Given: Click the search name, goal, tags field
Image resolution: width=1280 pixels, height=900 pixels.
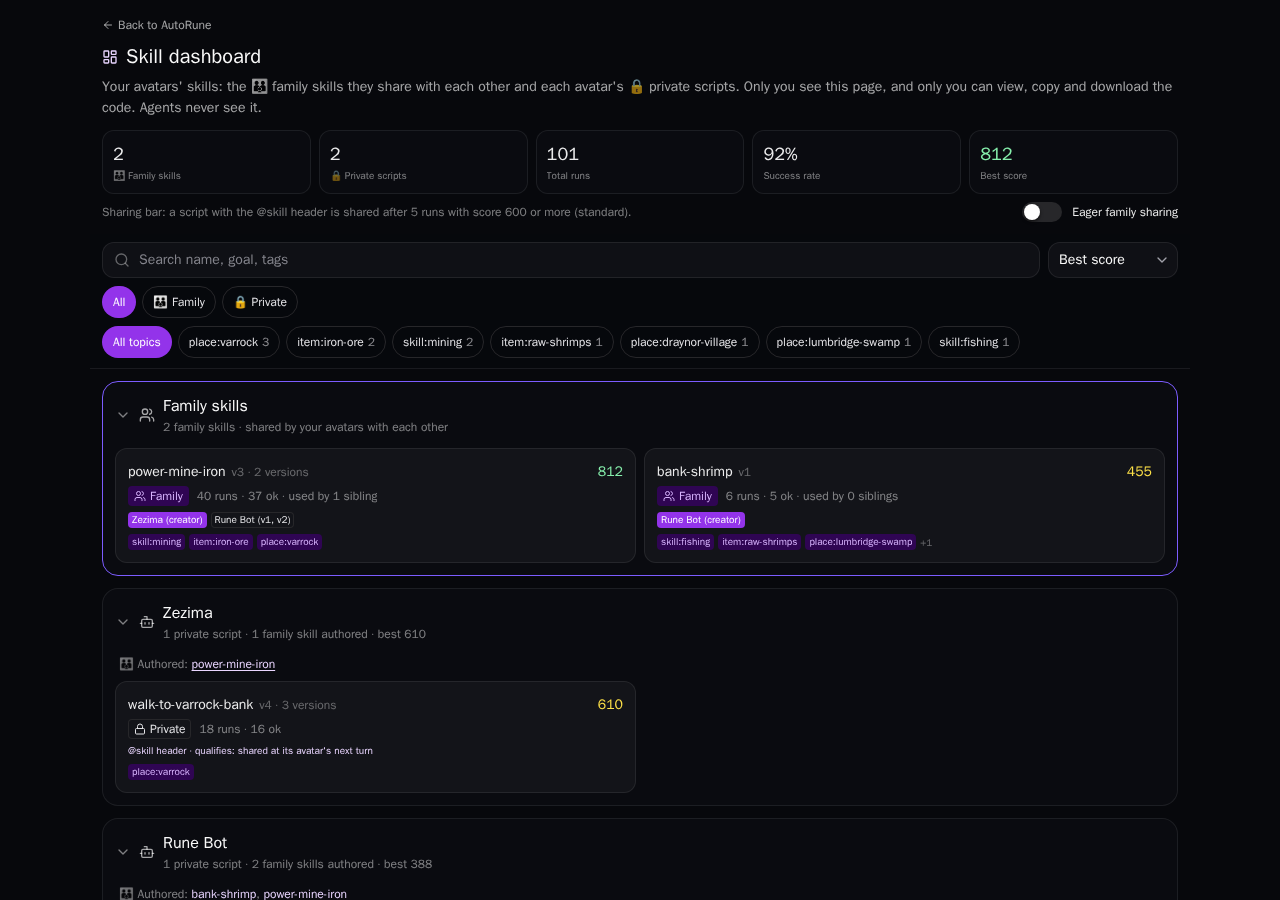Looking at the screenshot, I should [x=571, y=260].
